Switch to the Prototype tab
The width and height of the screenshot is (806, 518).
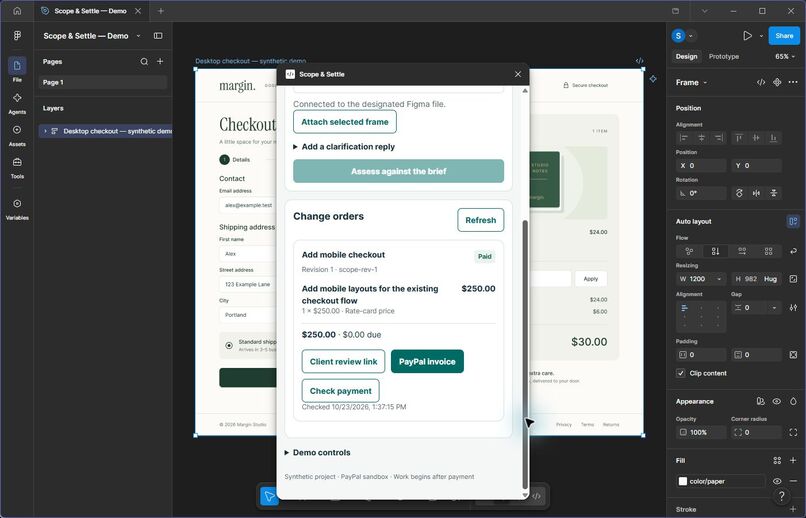click(x=724, y=57)
